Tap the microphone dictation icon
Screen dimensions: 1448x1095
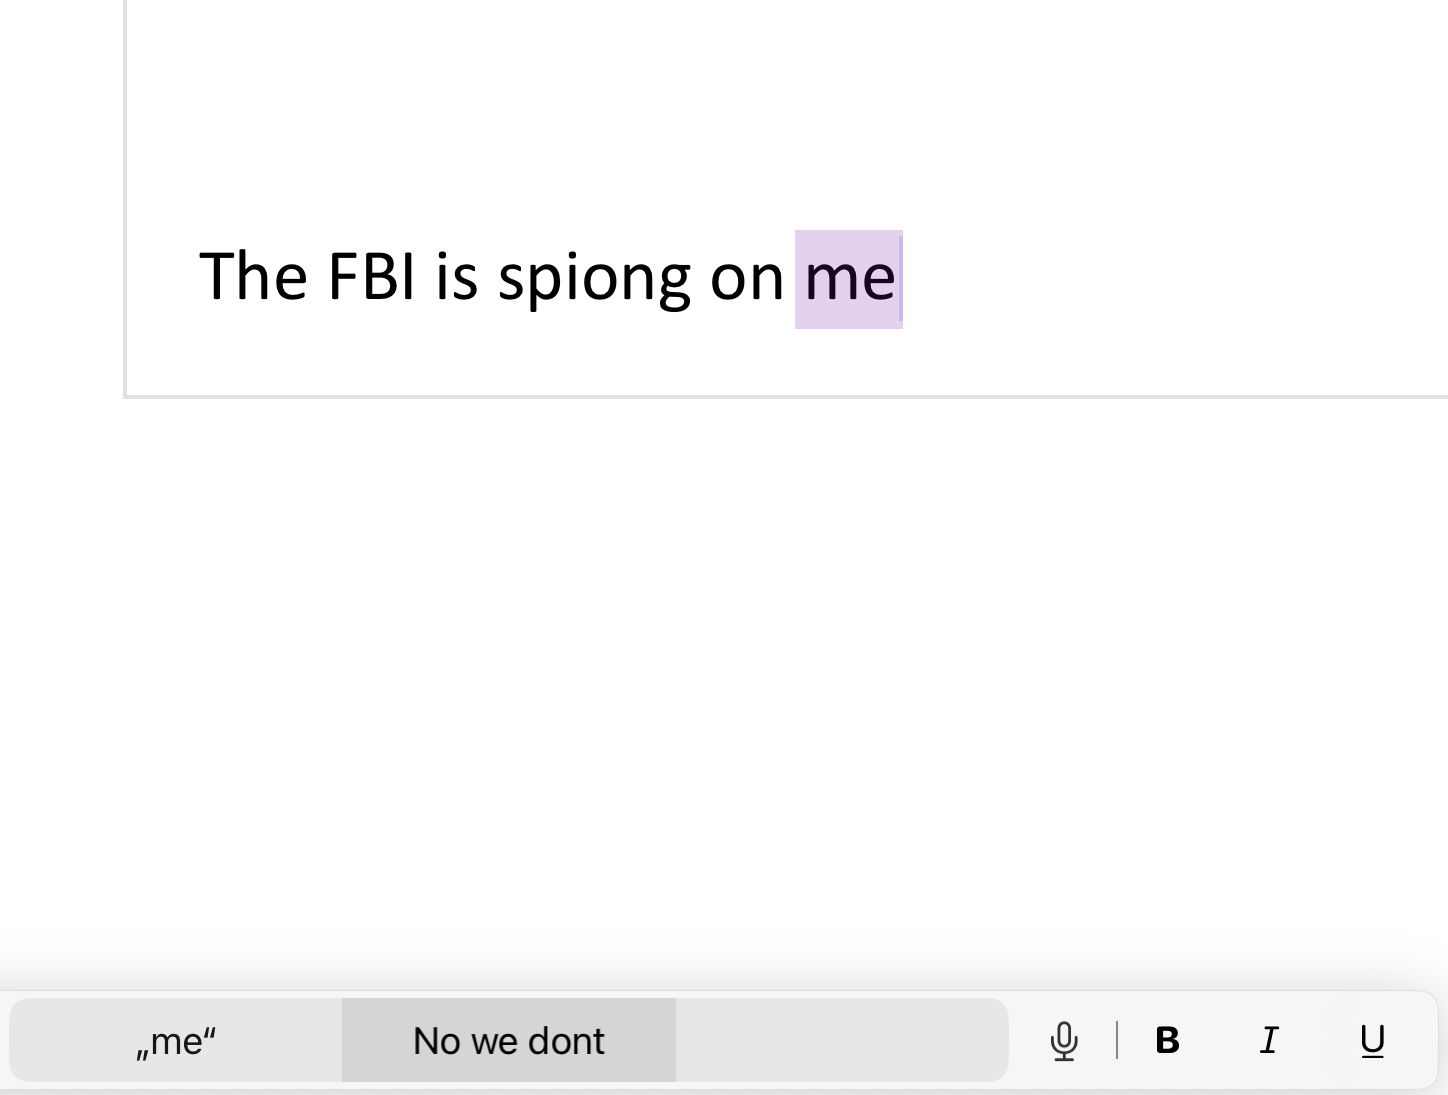1064,1041
